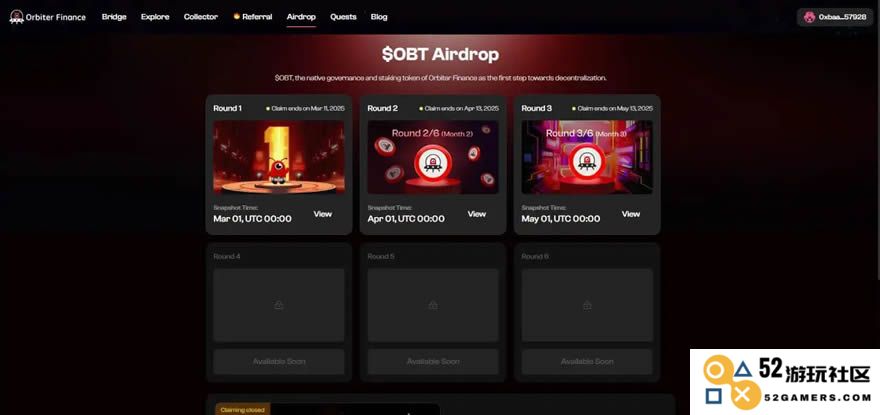Click the Round 4 Available Soon button

[279, 362]
